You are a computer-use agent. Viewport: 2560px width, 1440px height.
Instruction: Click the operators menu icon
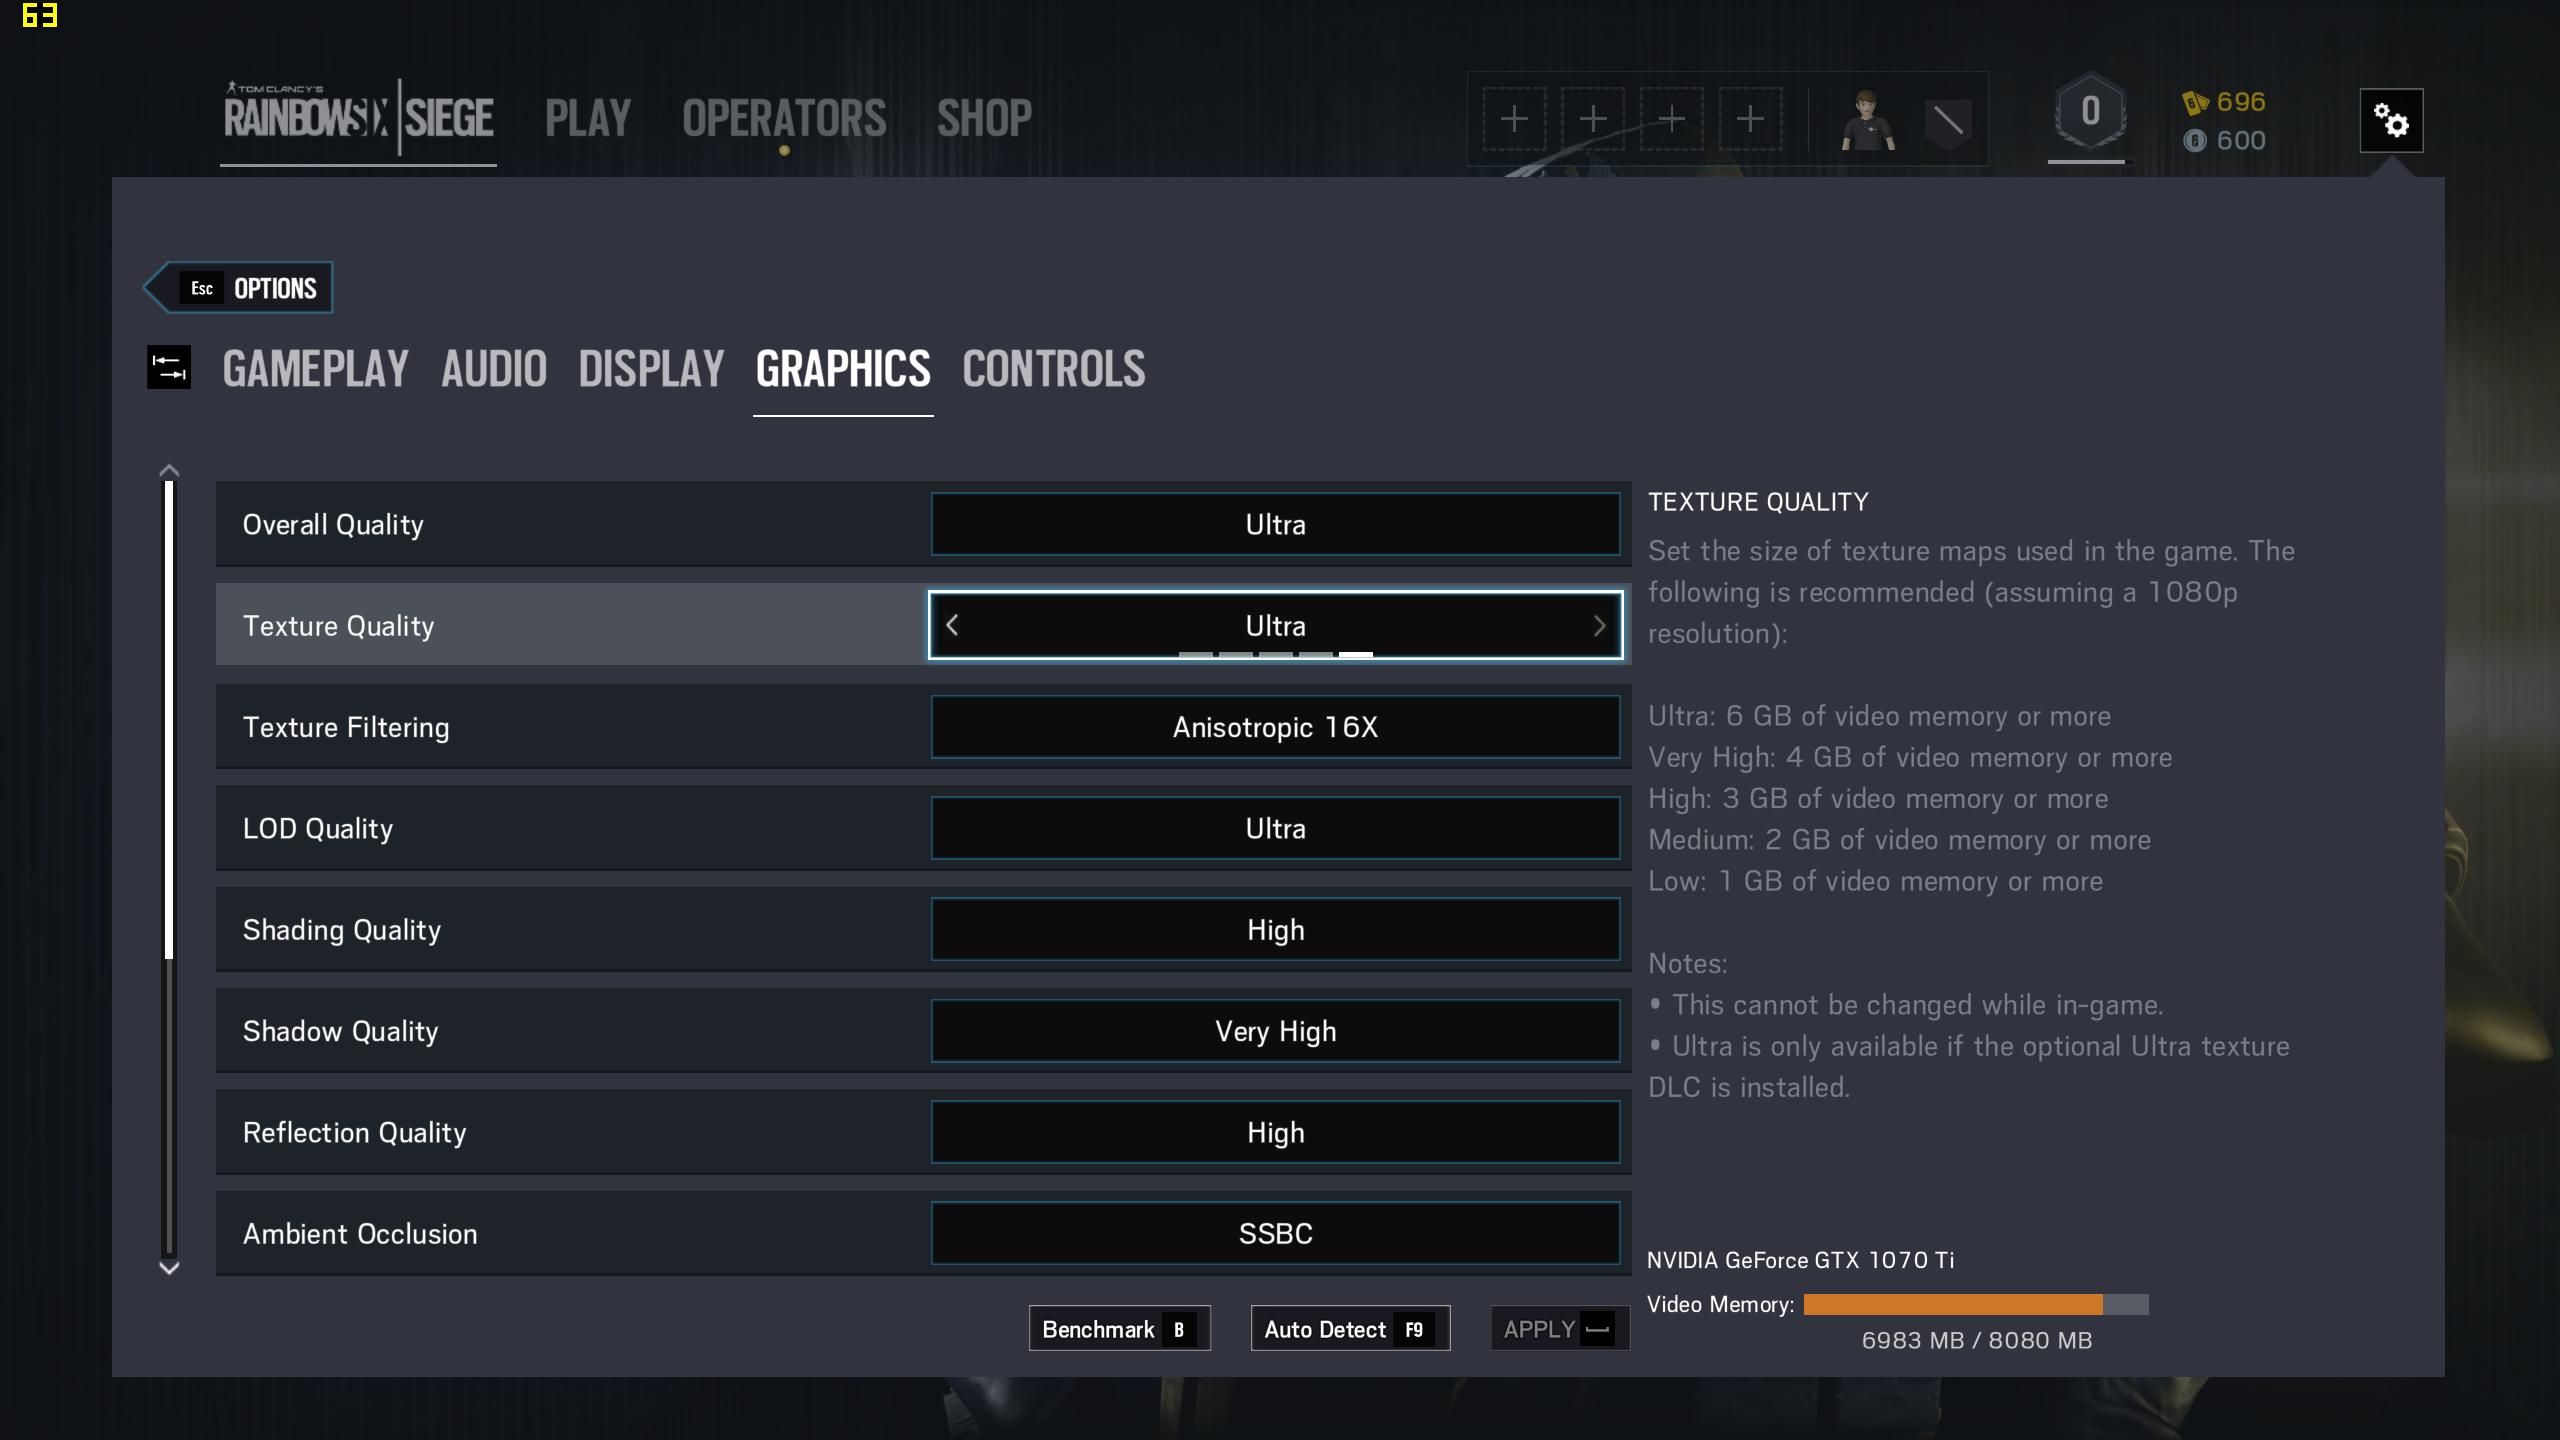786,116
